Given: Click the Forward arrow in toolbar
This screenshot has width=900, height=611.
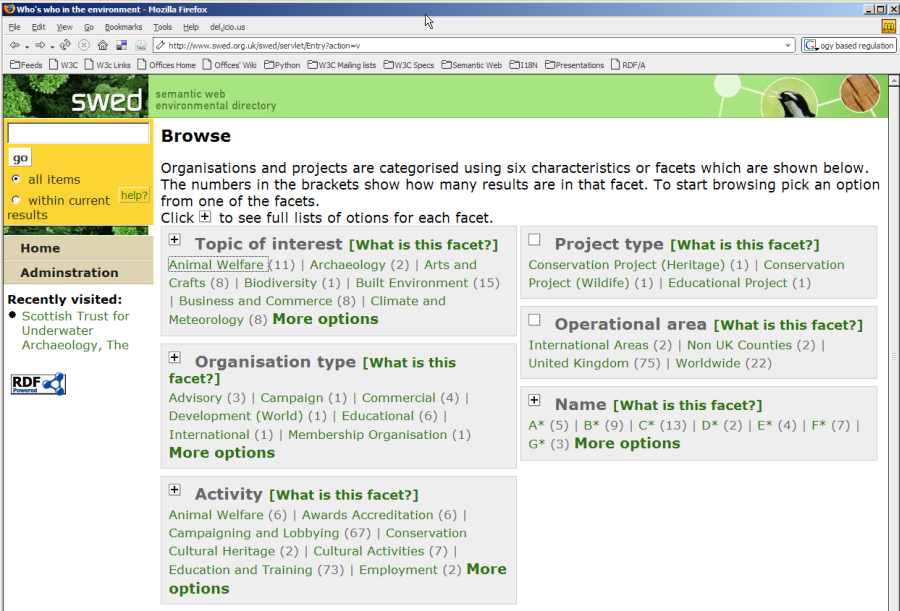Looking at the screenshot, I should pyautogui.click(x=40, y=45).
